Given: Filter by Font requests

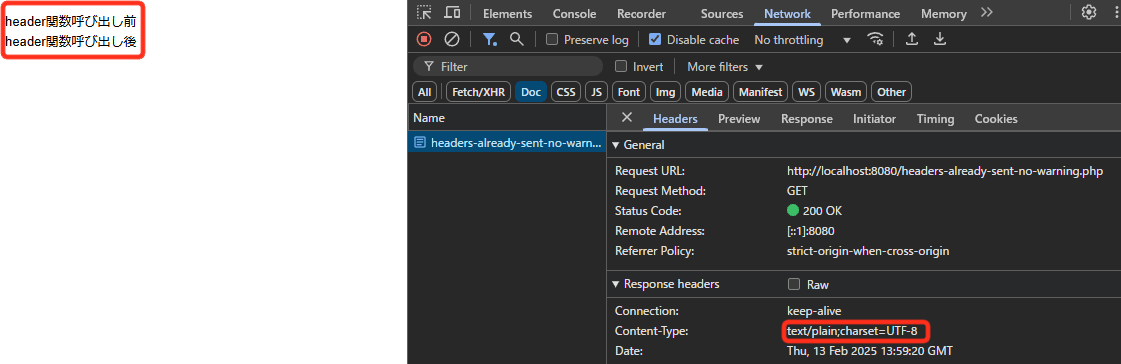Looking at the screenshot, I should 629,92.
